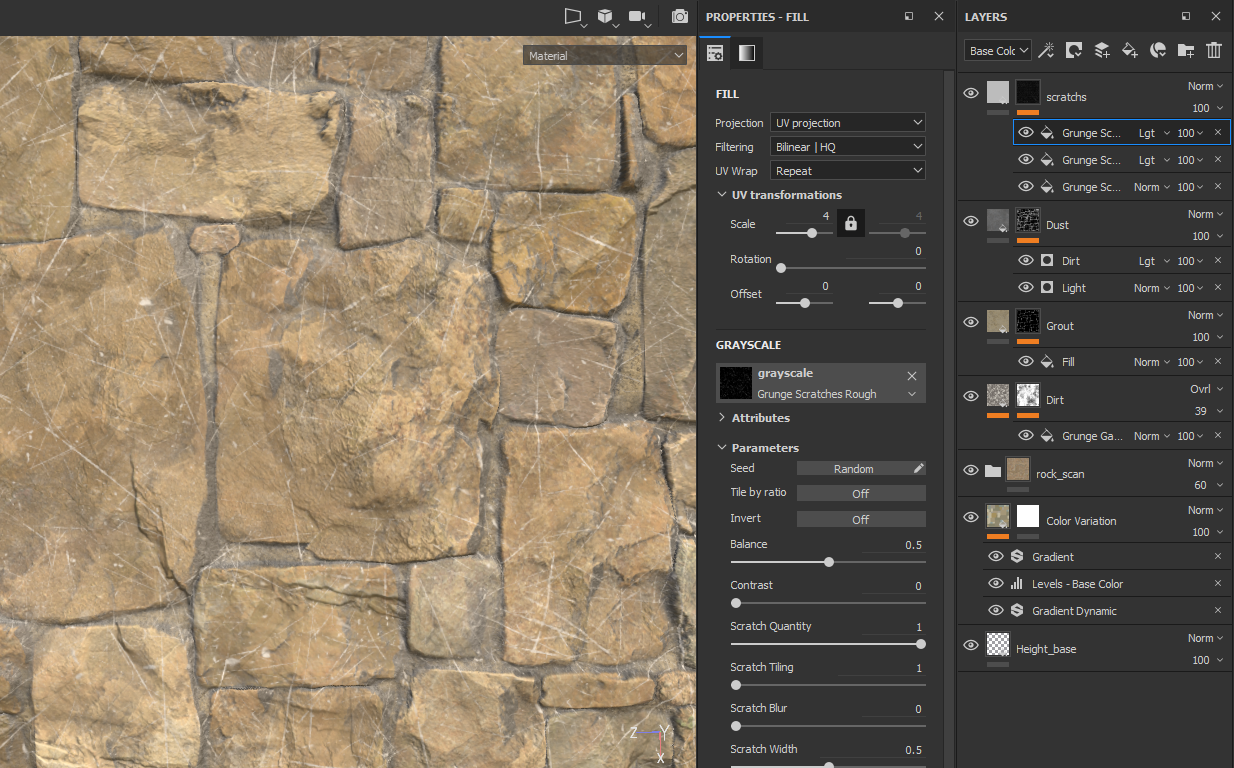Open the Projection dropdown
1234x768 pixels.
point(848,123)
